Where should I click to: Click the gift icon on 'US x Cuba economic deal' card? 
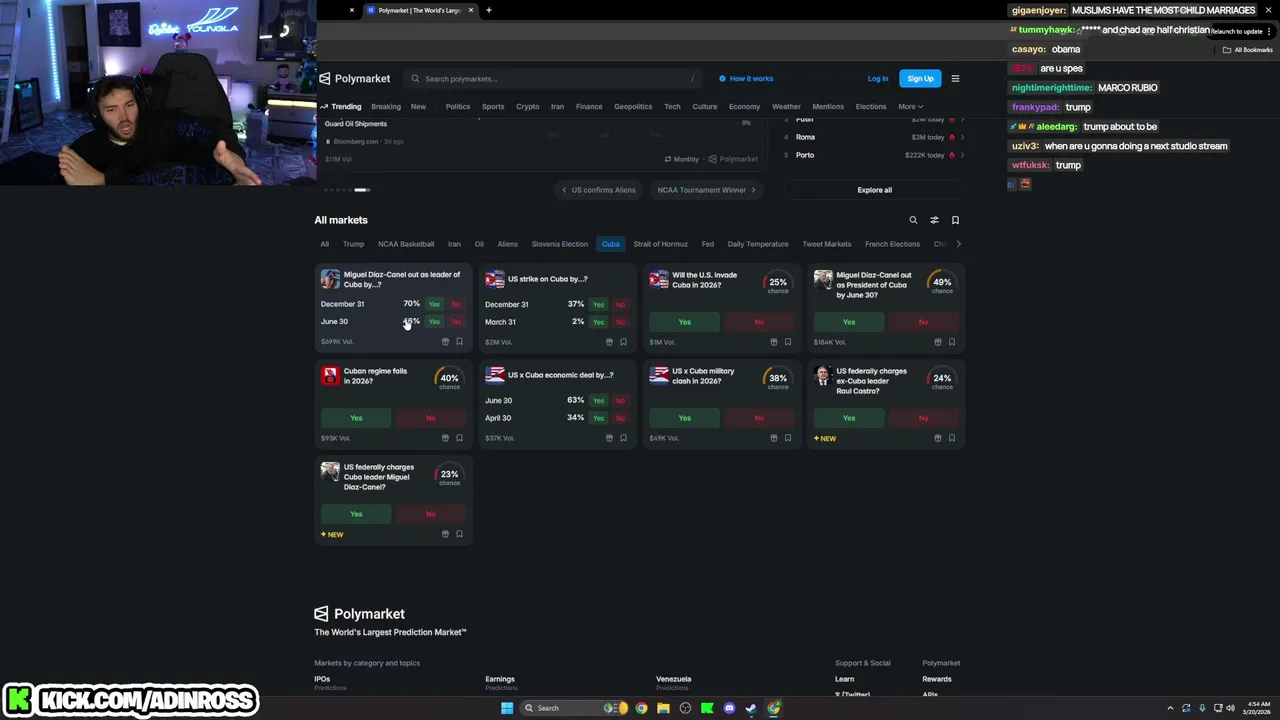(x=609, y=438)
